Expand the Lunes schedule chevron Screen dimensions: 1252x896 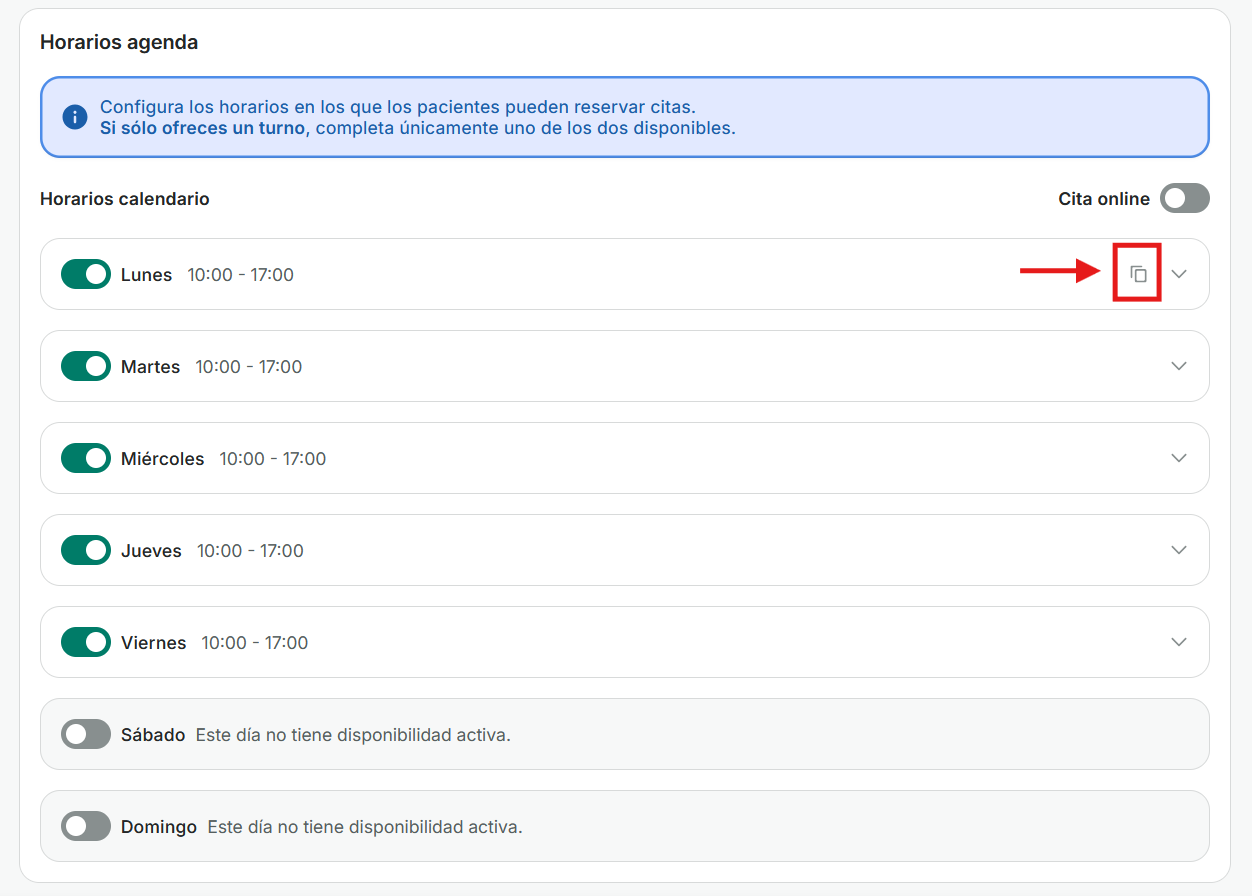click(1179, 274)
